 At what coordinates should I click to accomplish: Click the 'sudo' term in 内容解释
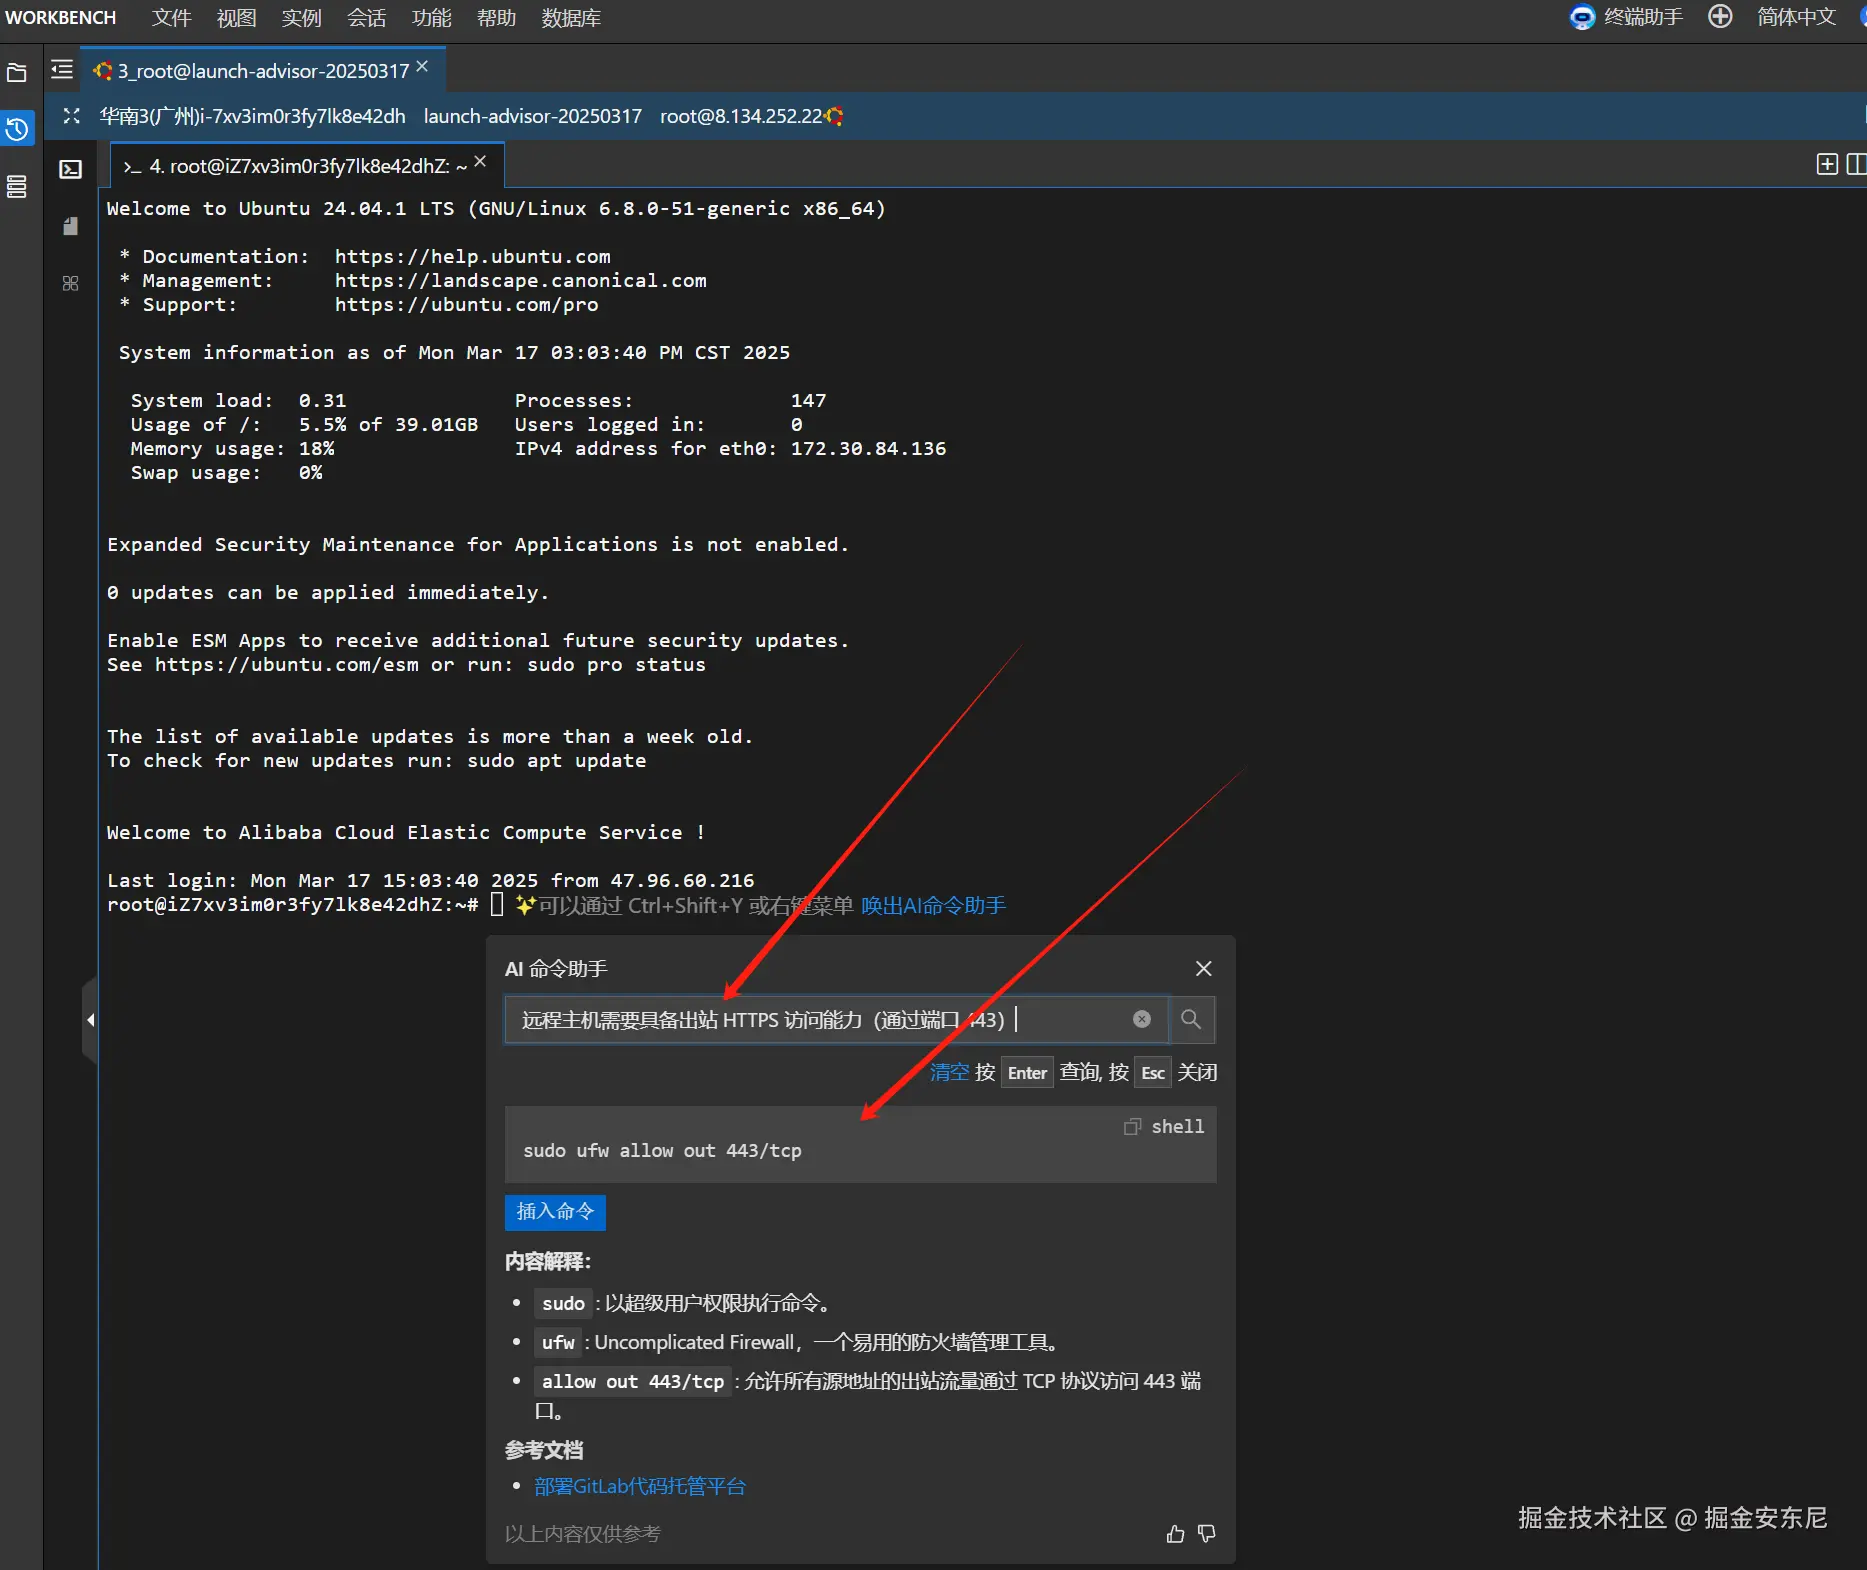[x=563, y=1304]
